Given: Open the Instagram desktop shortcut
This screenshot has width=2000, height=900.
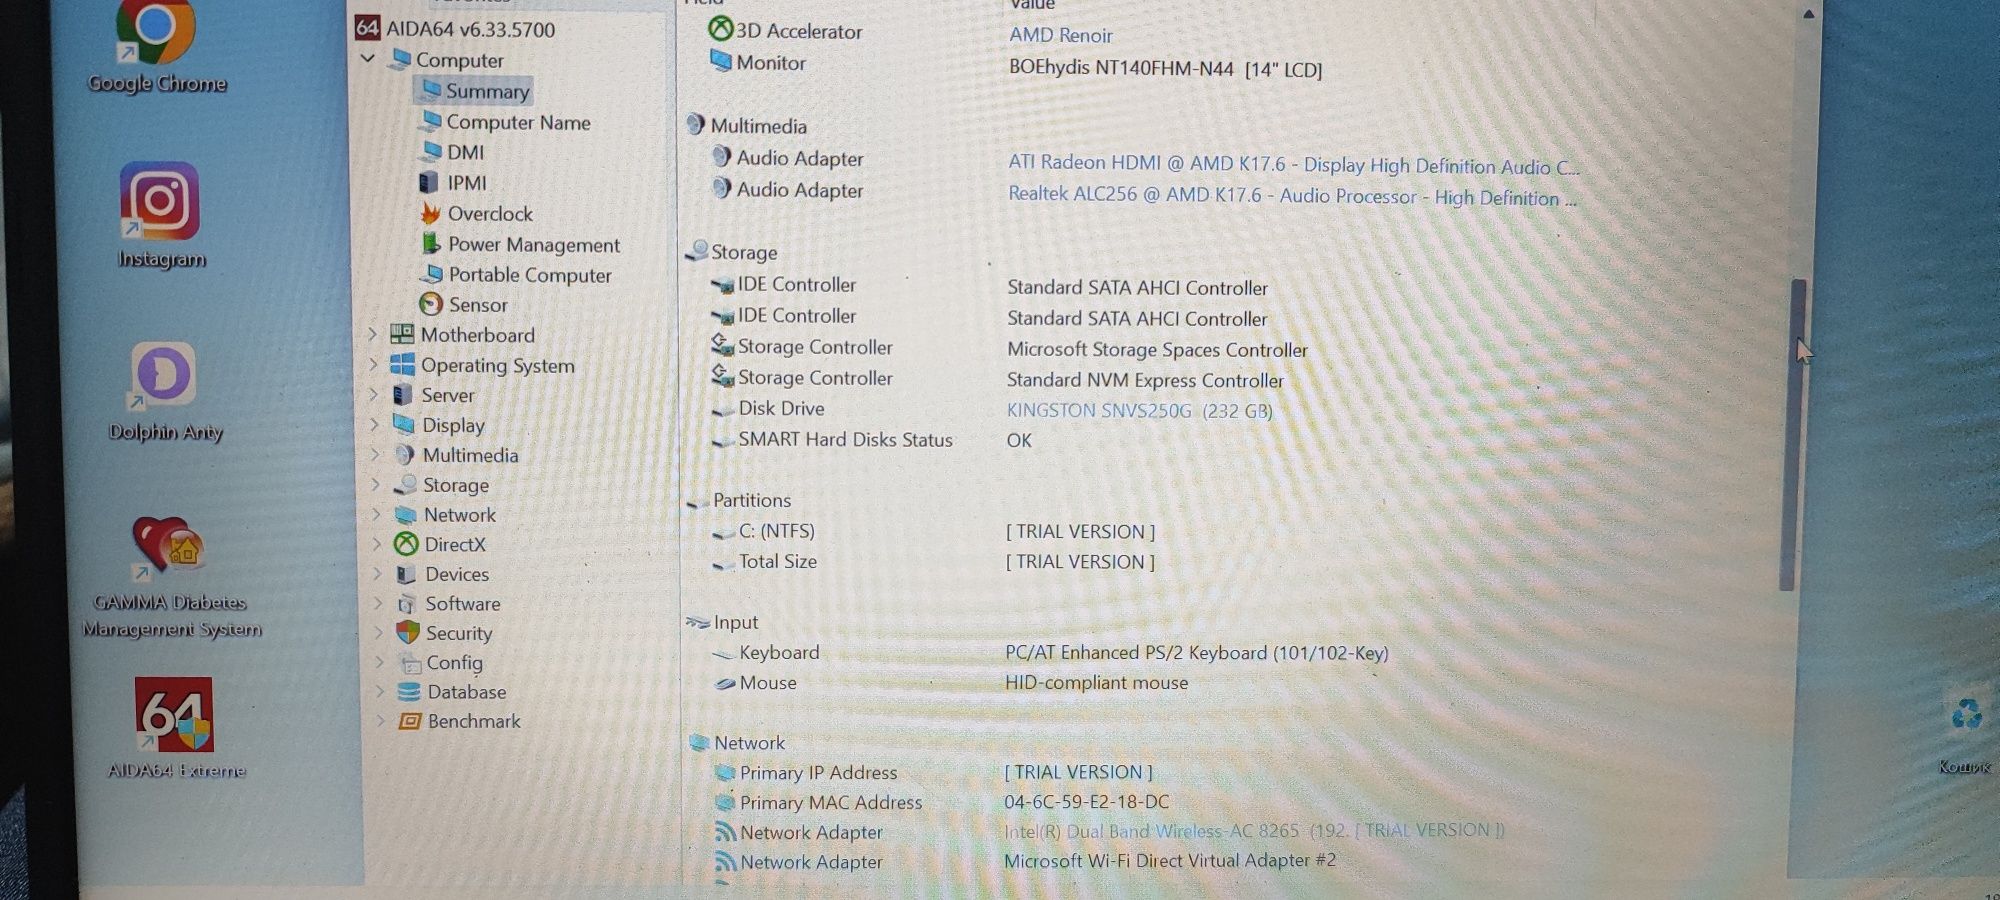Looking at the screenshot, I should [x=160, y=215].
